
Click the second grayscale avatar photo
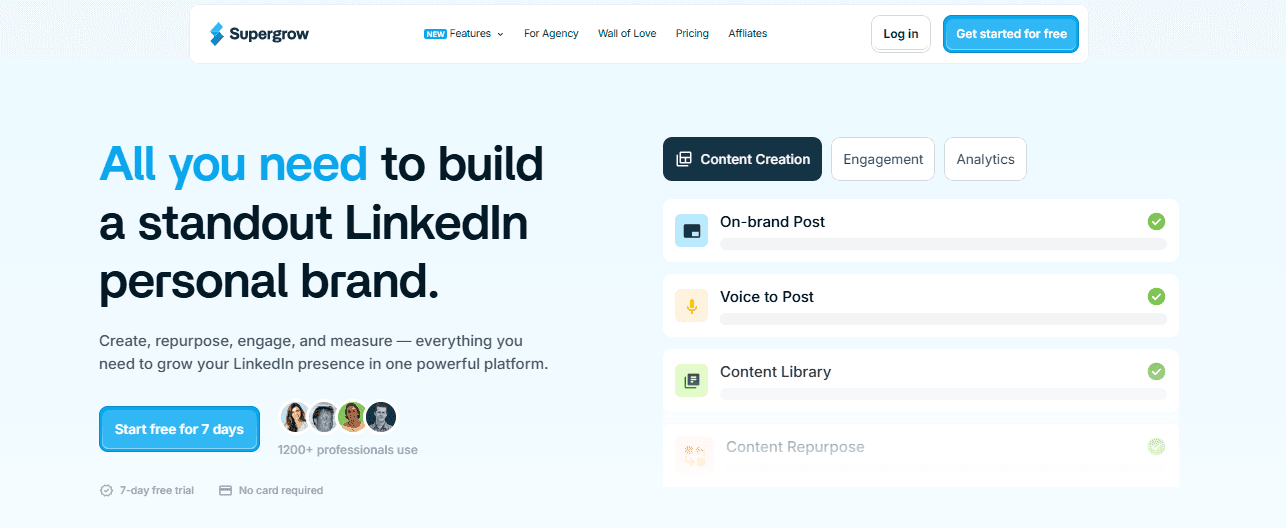pos(323,416)
